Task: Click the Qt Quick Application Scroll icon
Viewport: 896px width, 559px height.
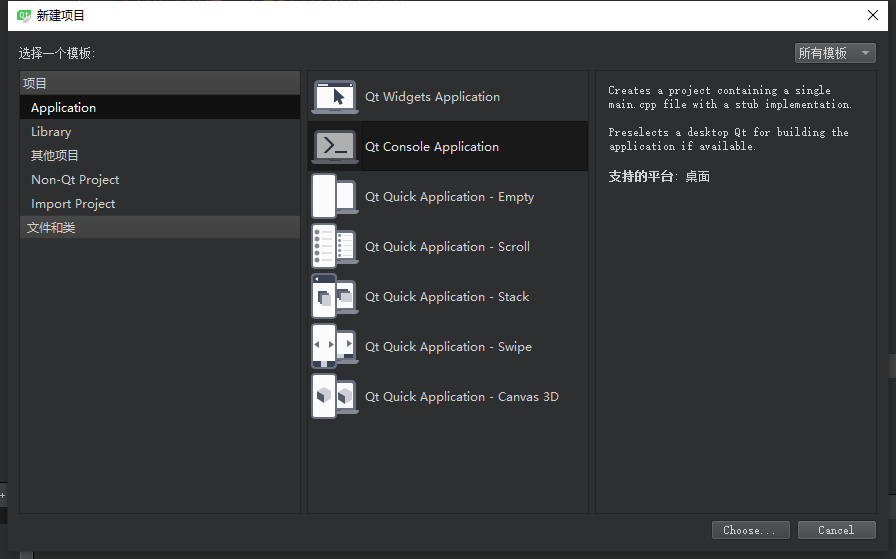Action: coord(335,246)
